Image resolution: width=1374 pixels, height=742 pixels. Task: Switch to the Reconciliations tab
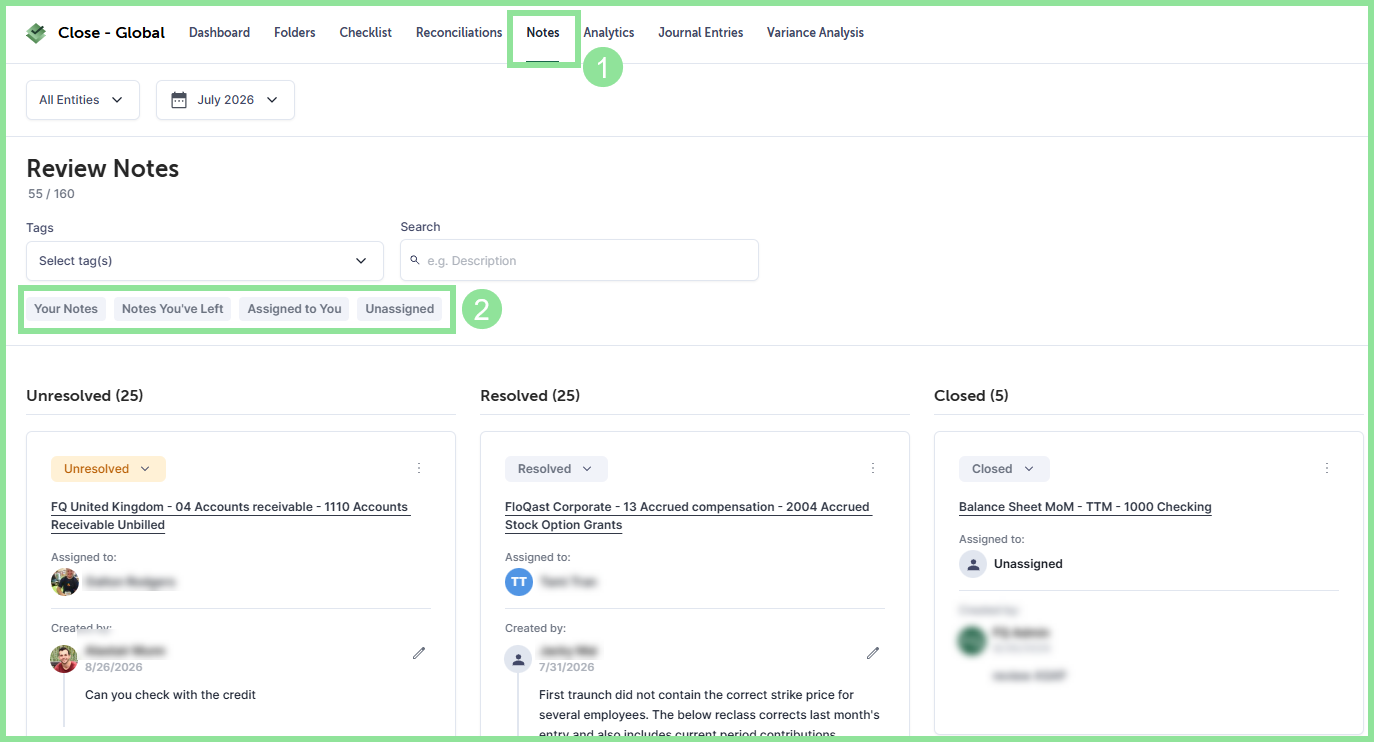(459, 33)
